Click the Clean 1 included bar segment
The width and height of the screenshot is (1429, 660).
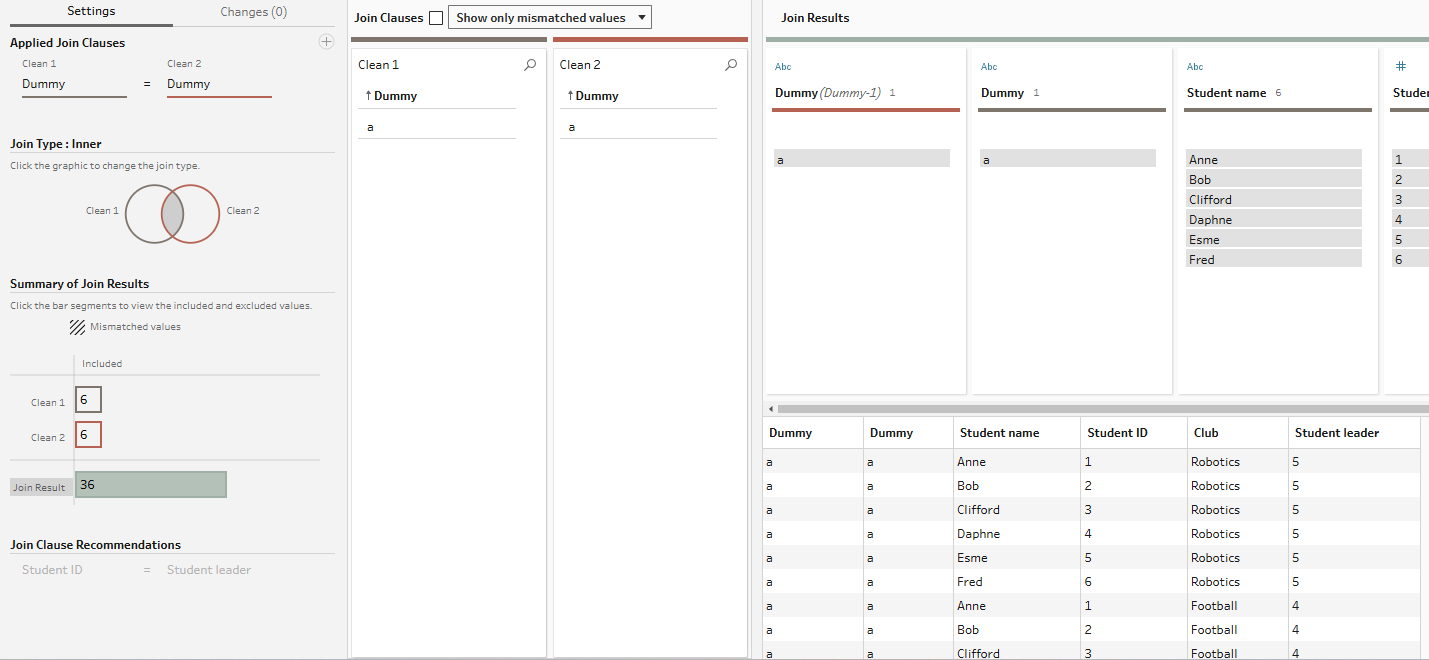click(x=88, y=400)
